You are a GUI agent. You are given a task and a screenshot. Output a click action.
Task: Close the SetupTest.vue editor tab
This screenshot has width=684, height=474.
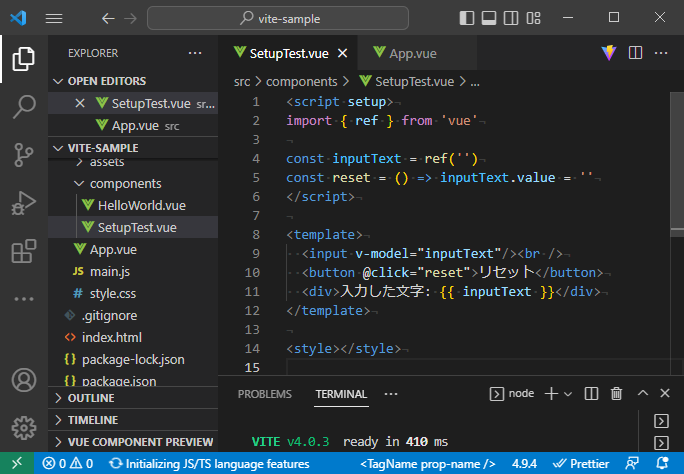pyautogui.click(x=343, y=53)
